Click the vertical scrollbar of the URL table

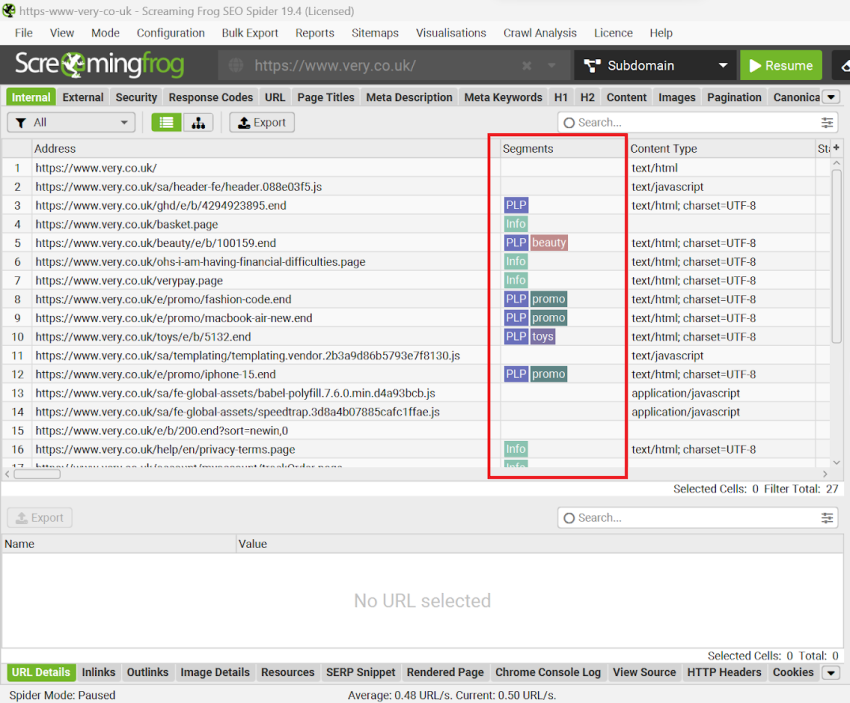coord(836,256)
